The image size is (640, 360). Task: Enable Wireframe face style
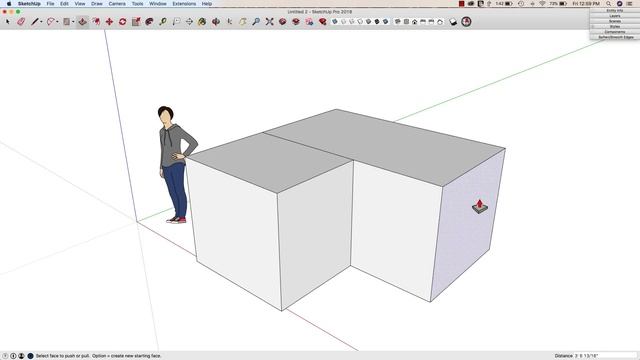351,22
